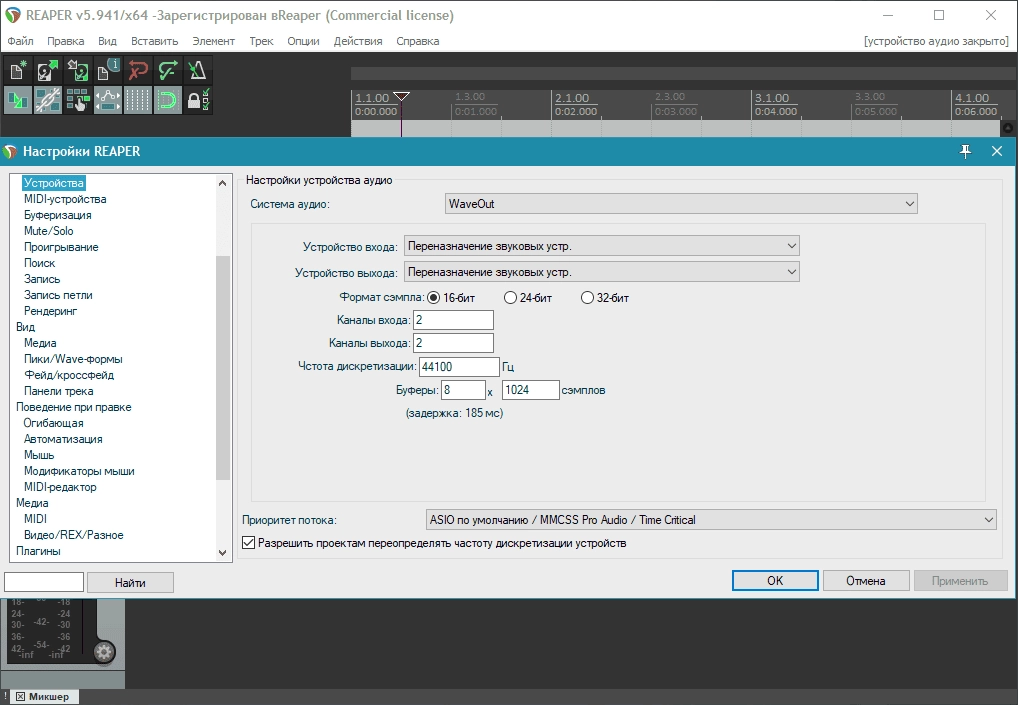Click the OK button

(x=775, y=580)
